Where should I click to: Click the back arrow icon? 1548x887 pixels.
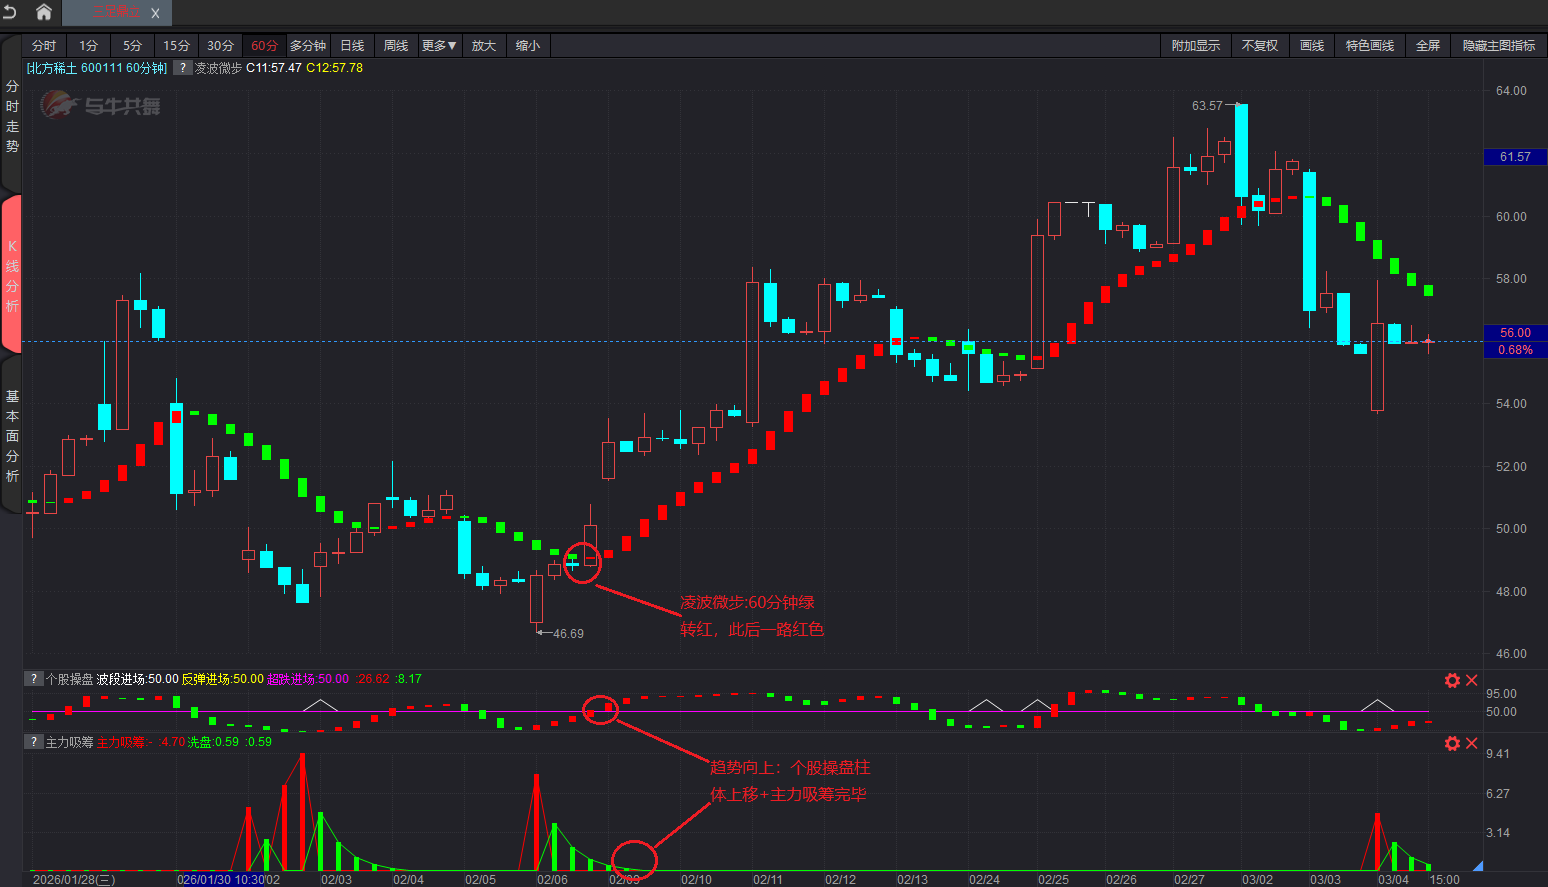click(x=10, y=12)
